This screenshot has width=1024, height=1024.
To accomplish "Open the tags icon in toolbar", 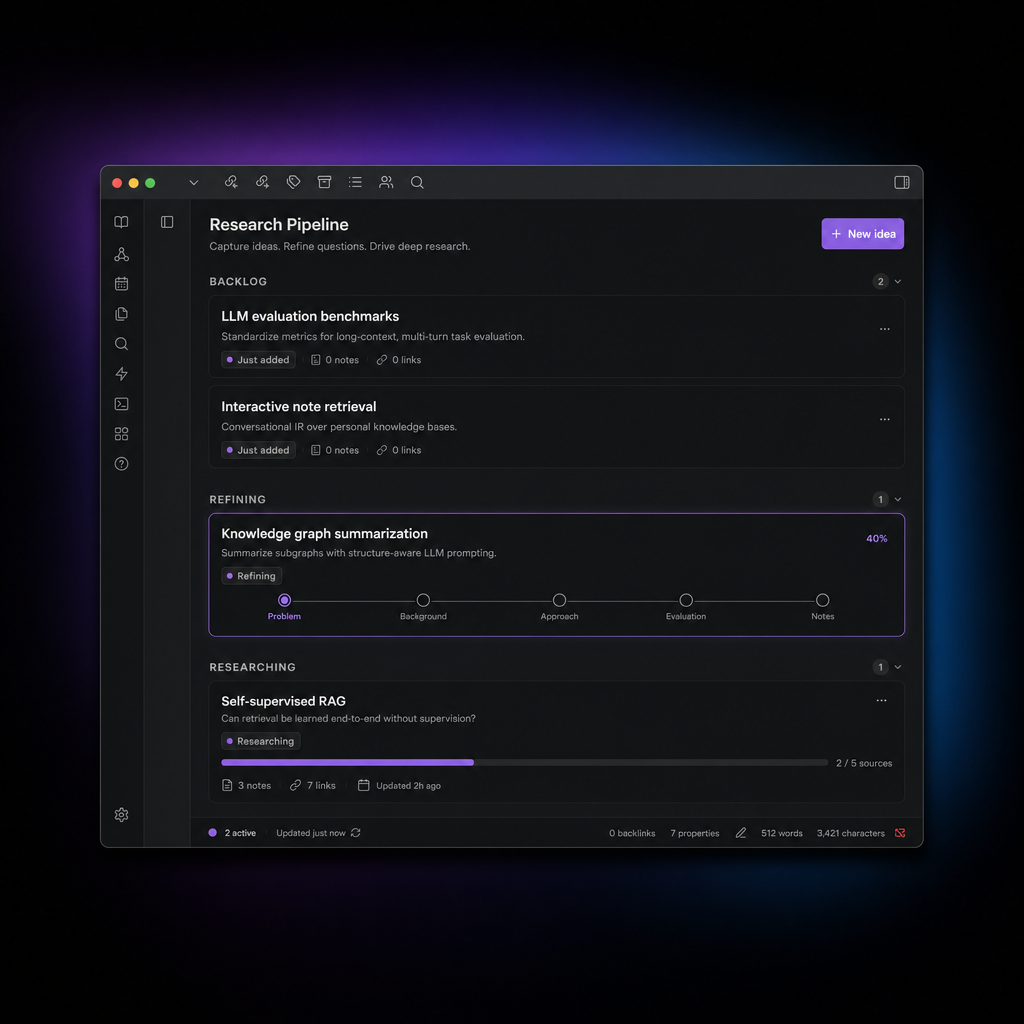I will 293,182.
